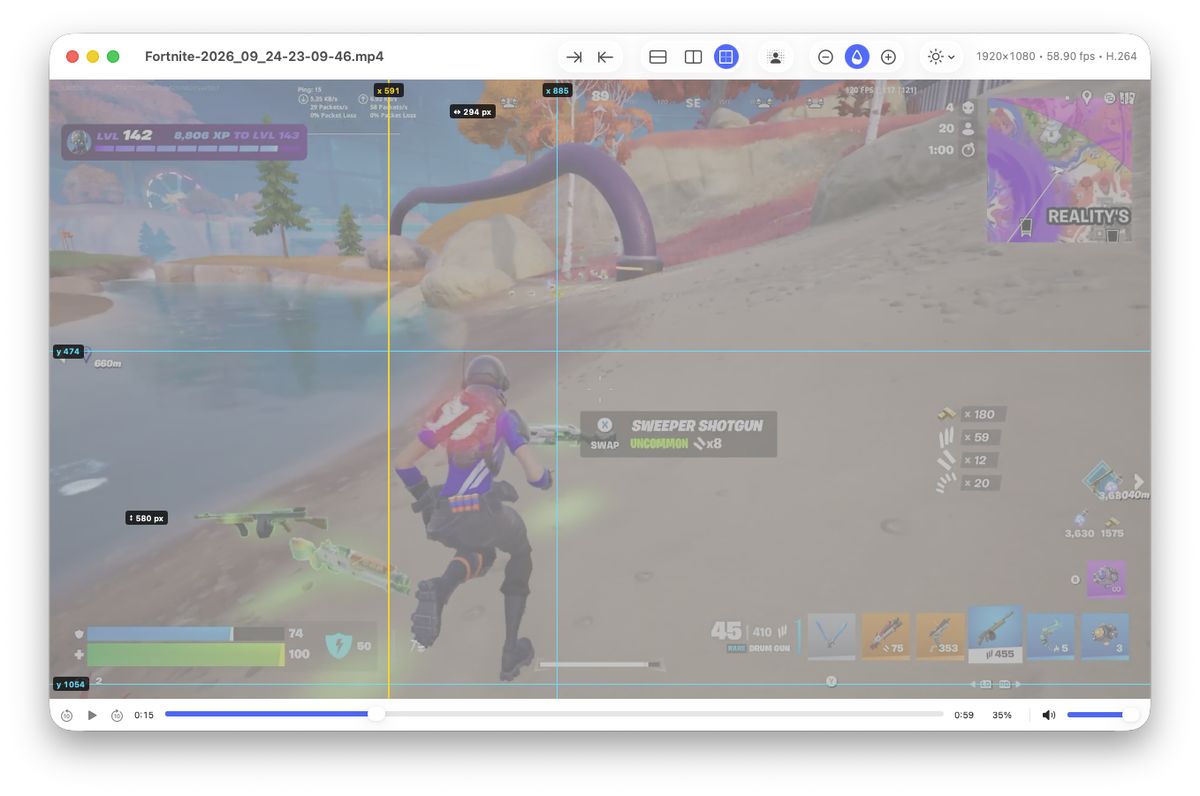Switch to horizontal split guide layout
This screenshot has height=796, width=1200.
(x=658, y=57)
